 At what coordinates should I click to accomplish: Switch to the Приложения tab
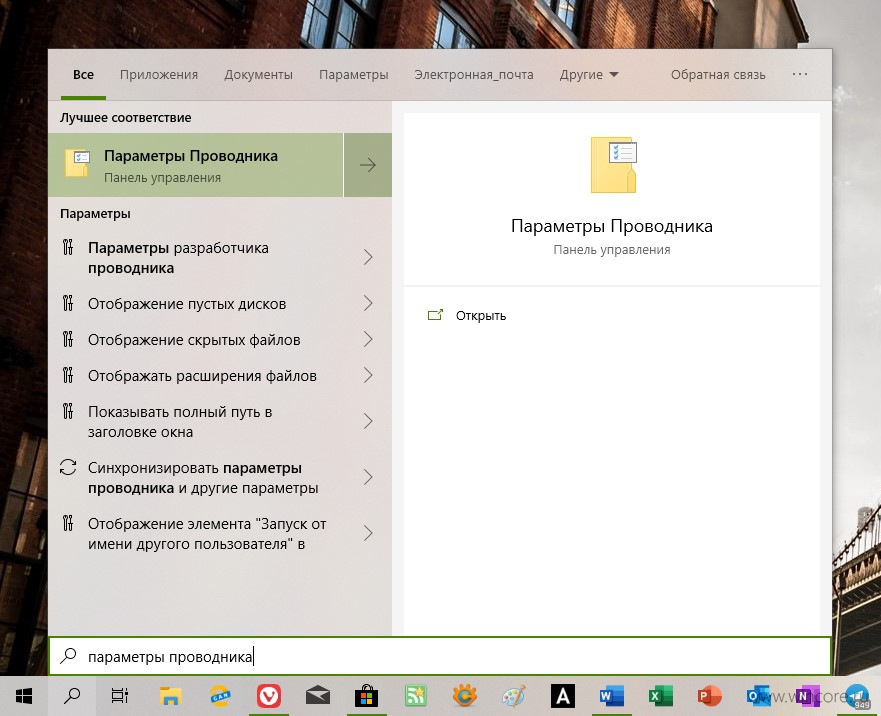[159, 75]
